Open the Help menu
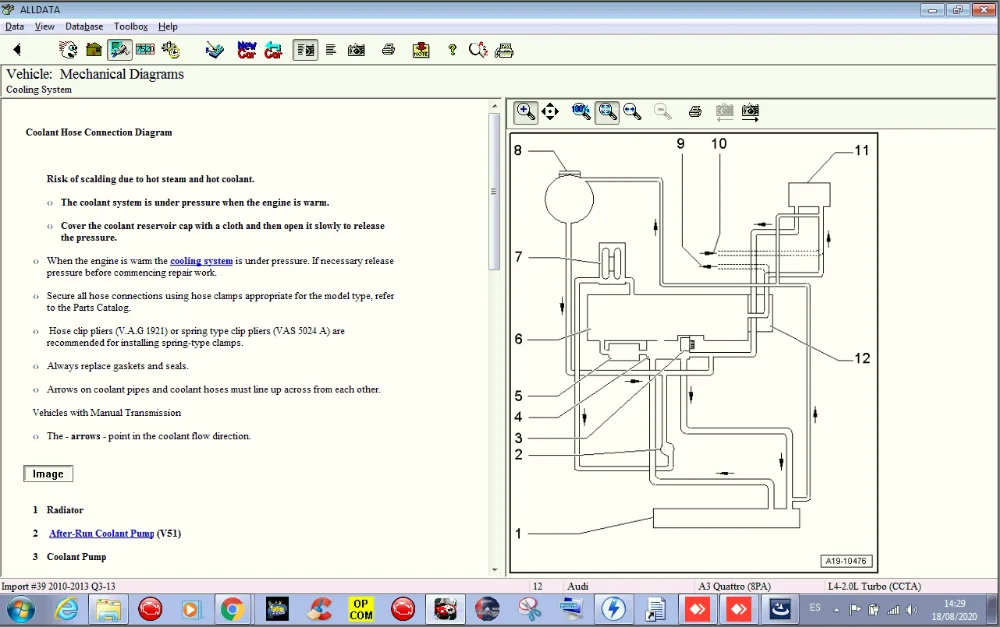The width and height of the screenshot is (1000, 627). click(168, 26)
